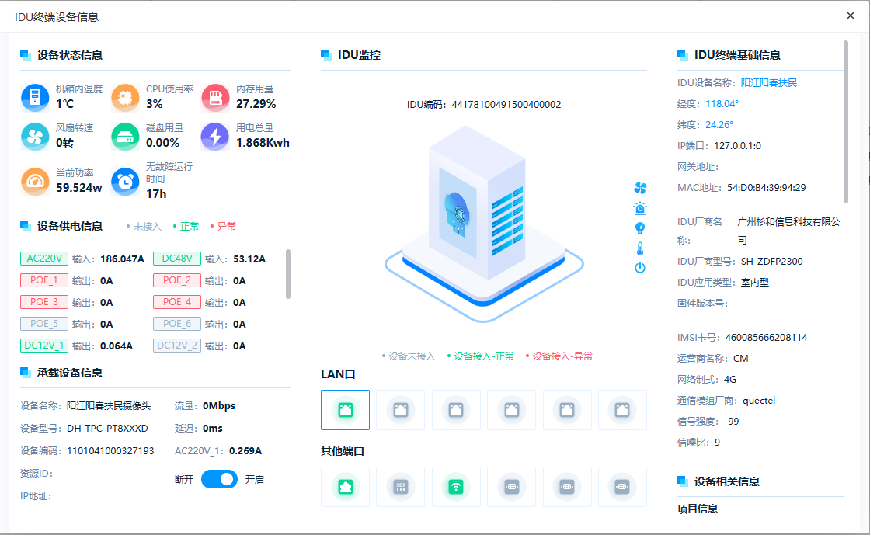Click the POE_1 abnormal output tag
871x536 pixels.
coord(43,280)
